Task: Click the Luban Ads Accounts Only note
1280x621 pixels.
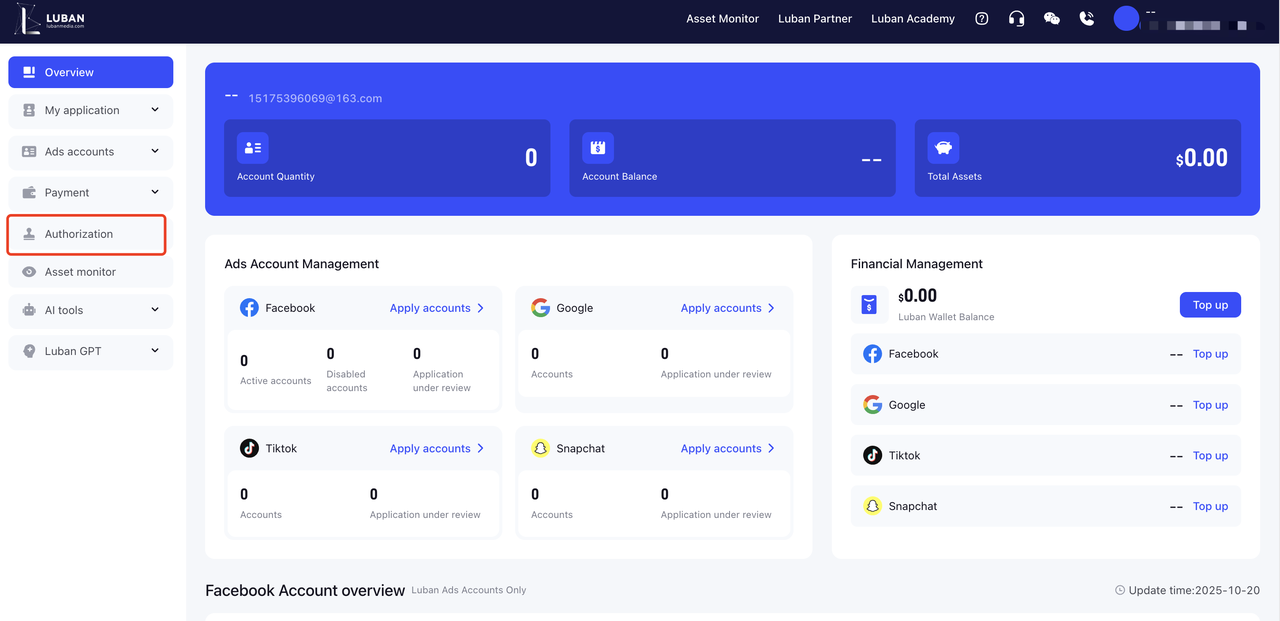Action: [x=469, y=590]
